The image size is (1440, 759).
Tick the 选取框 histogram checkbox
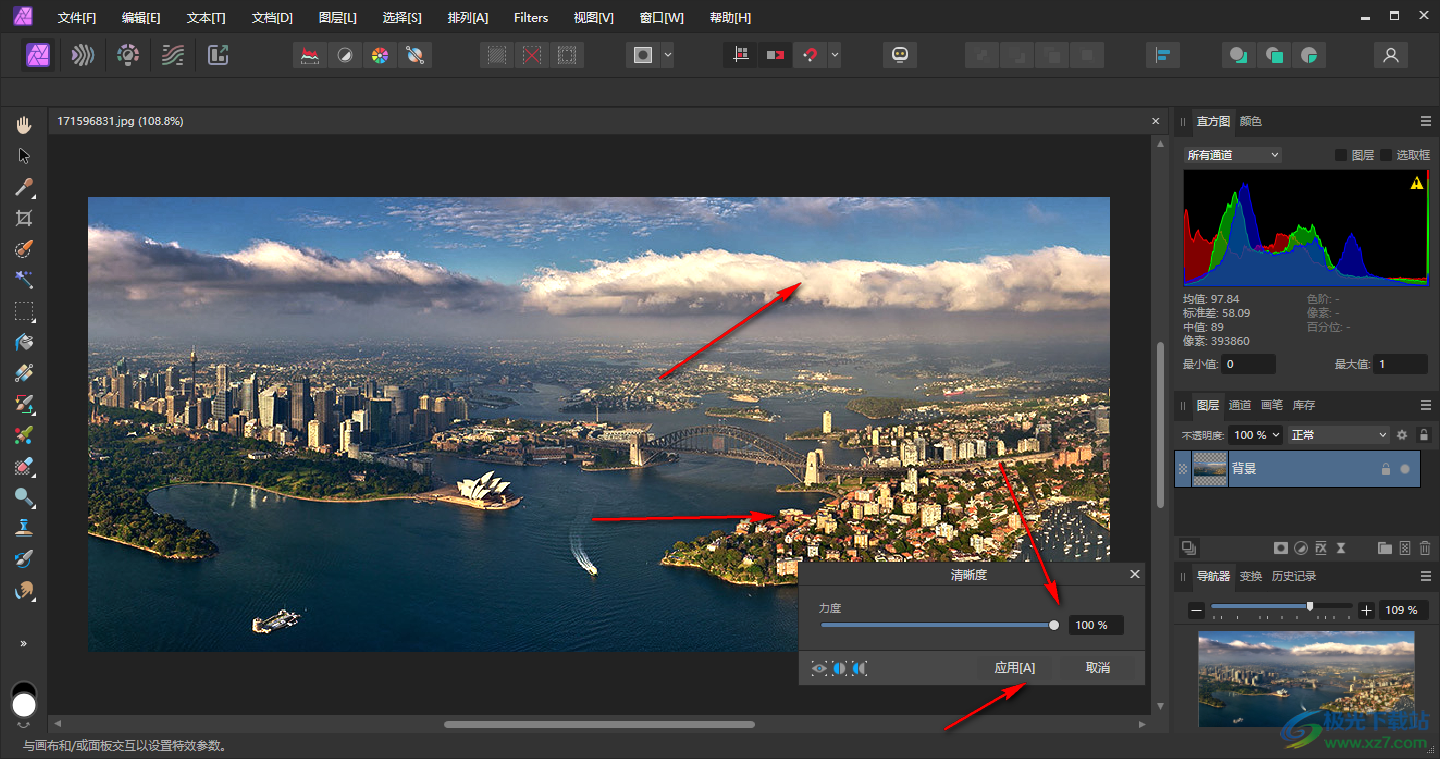pyautogui.click(x=1386, y=155)
